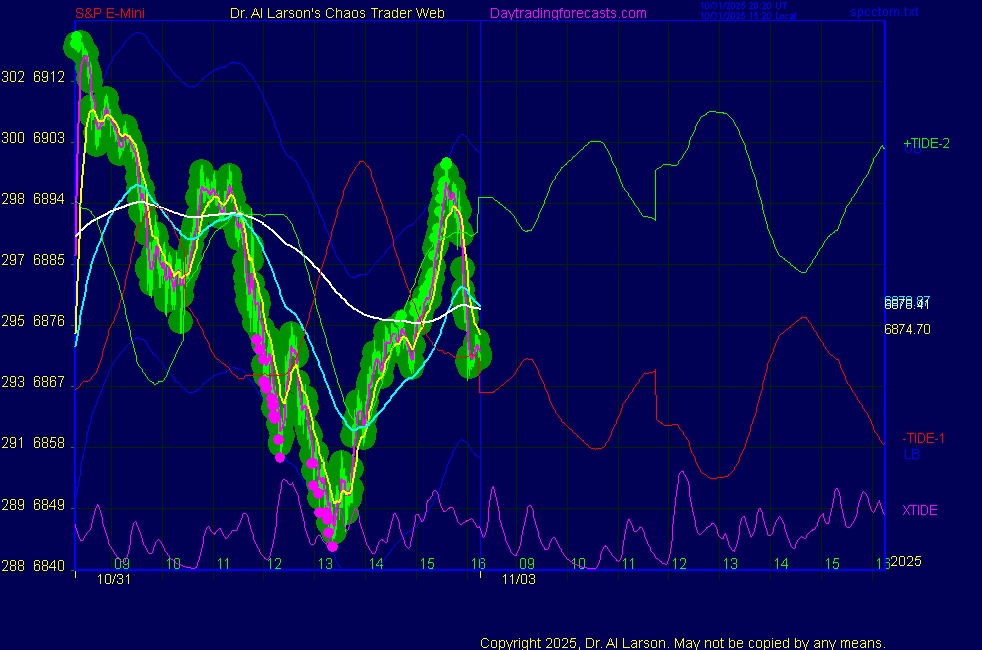Viewport: 982px width, 650px height.
Task: Click the 6894 price axis label
Action: coord(49,199)
